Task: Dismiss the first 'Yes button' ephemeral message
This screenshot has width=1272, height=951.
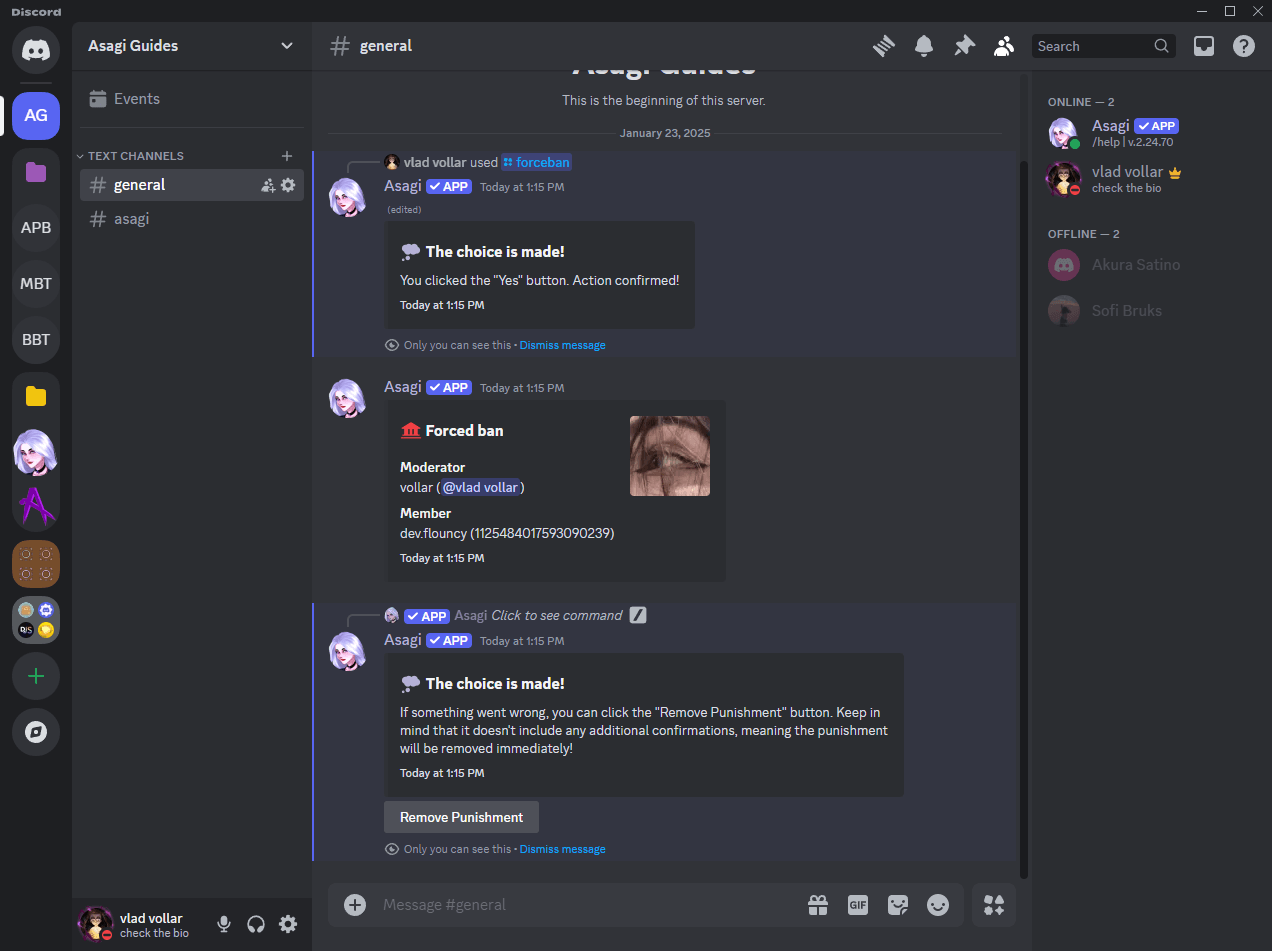Action: (x=562, y=345)
